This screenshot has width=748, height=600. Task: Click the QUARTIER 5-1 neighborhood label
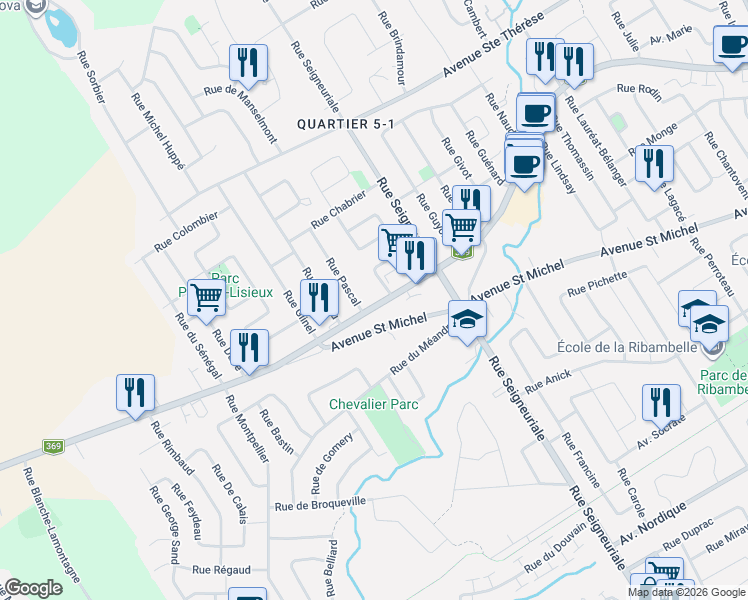coord(346,124)
